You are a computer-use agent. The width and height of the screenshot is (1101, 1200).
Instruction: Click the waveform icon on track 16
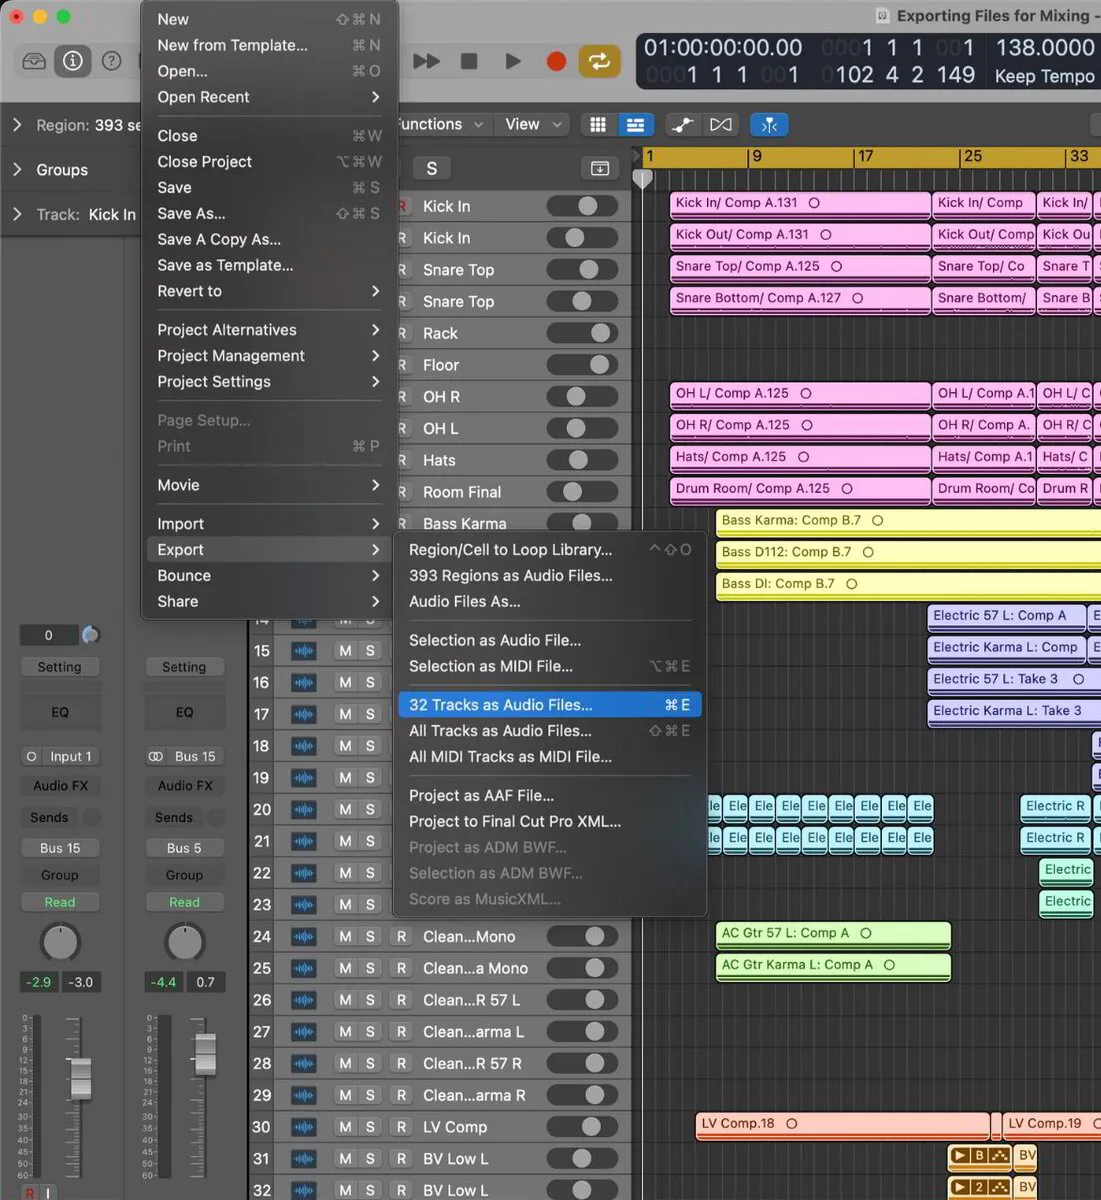coord(304,682)
